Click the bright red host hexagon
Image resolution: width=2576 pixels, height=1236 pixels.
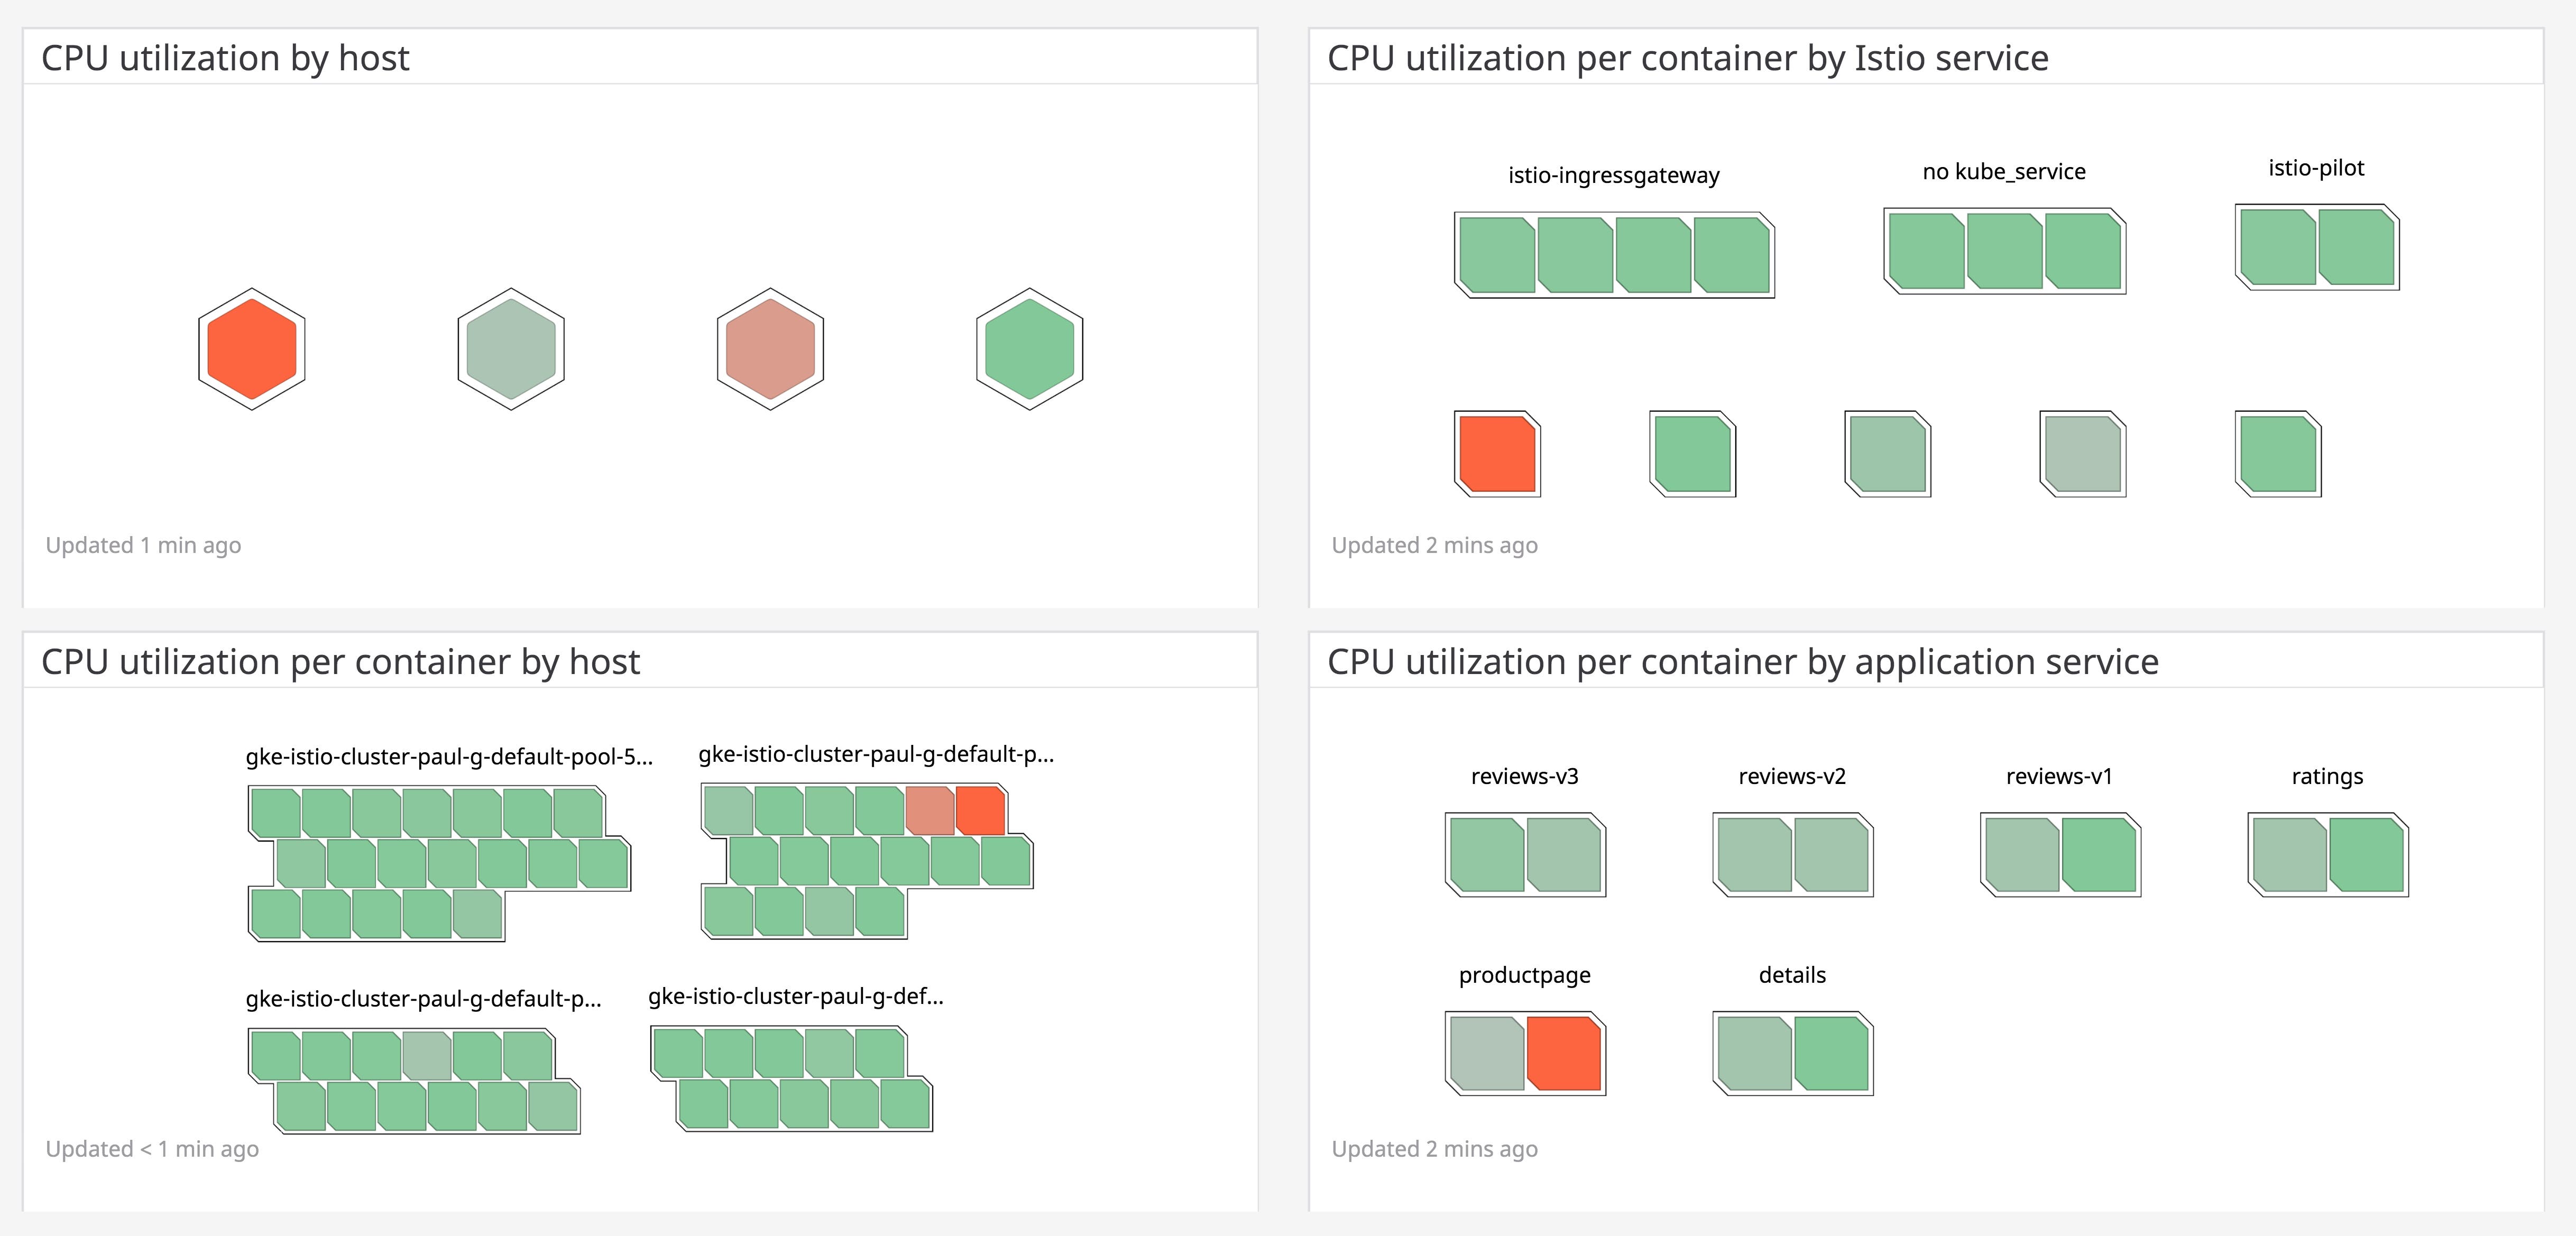pyautogui.click(x=251, y=349)
